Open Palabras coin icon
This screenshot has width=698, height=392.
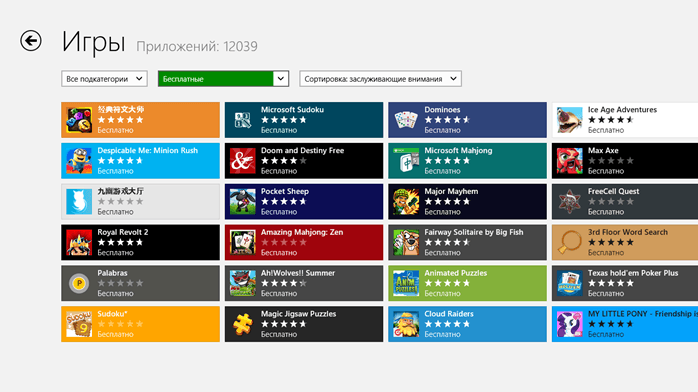tap(79, 283)
